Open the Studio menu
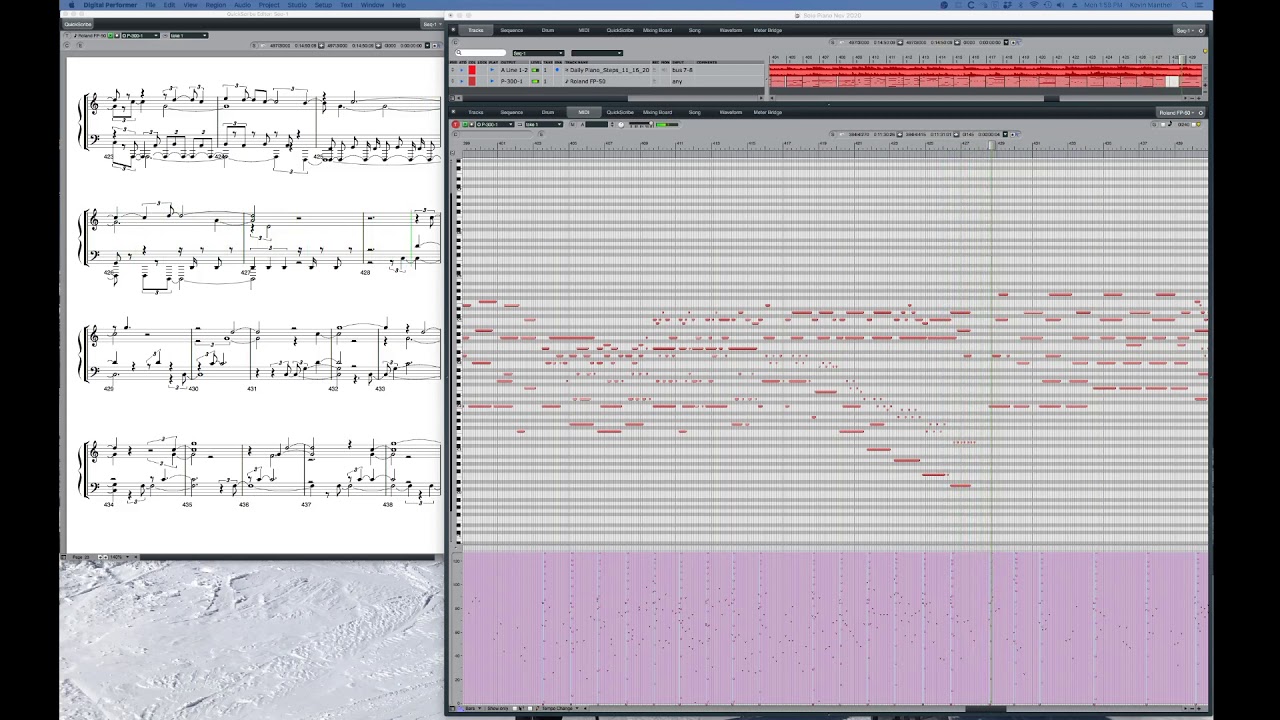1280x720 pixels. pos(297,5)
